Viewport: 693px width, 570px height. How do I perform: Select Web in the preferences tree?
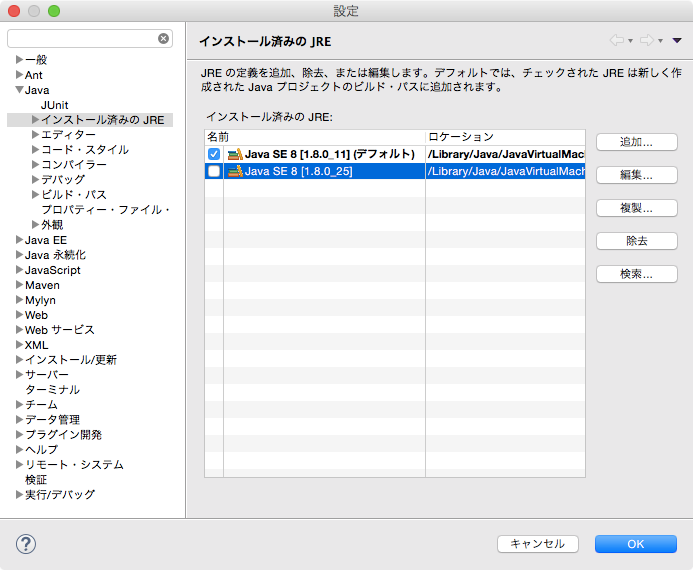click(36, 315)
